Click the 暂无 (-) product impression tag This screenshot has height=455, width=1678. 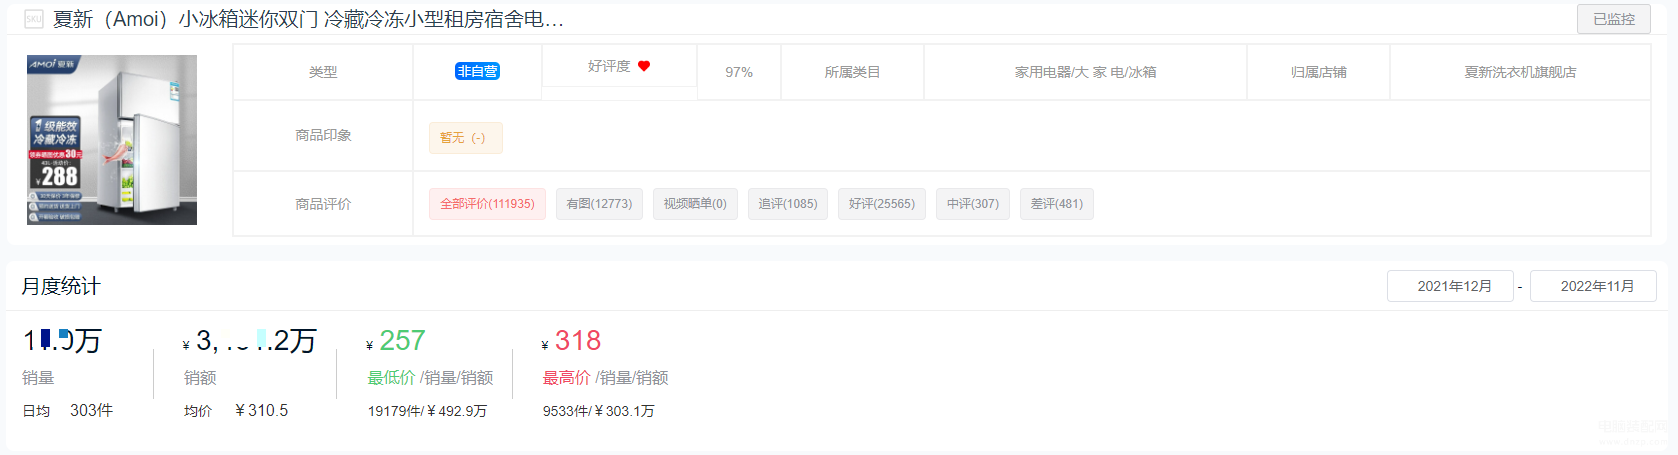[x=465, y=138]
